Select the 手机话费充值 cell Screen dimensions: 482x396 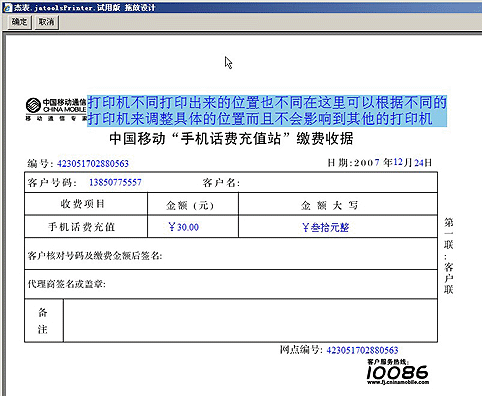86,227
